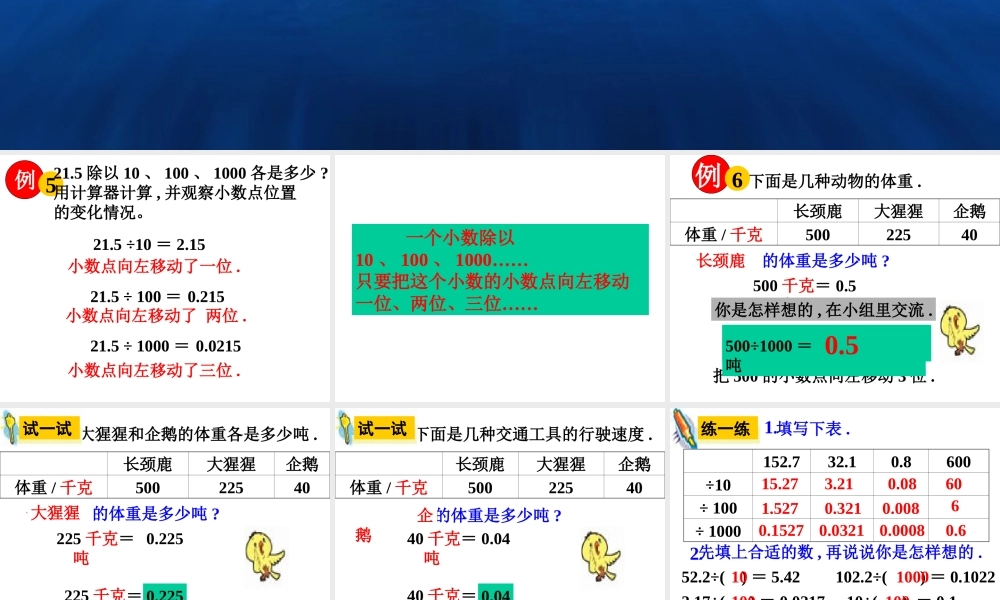Select the equation 21.5 ÷ 1000 = 0.0215

click(166, 346)
